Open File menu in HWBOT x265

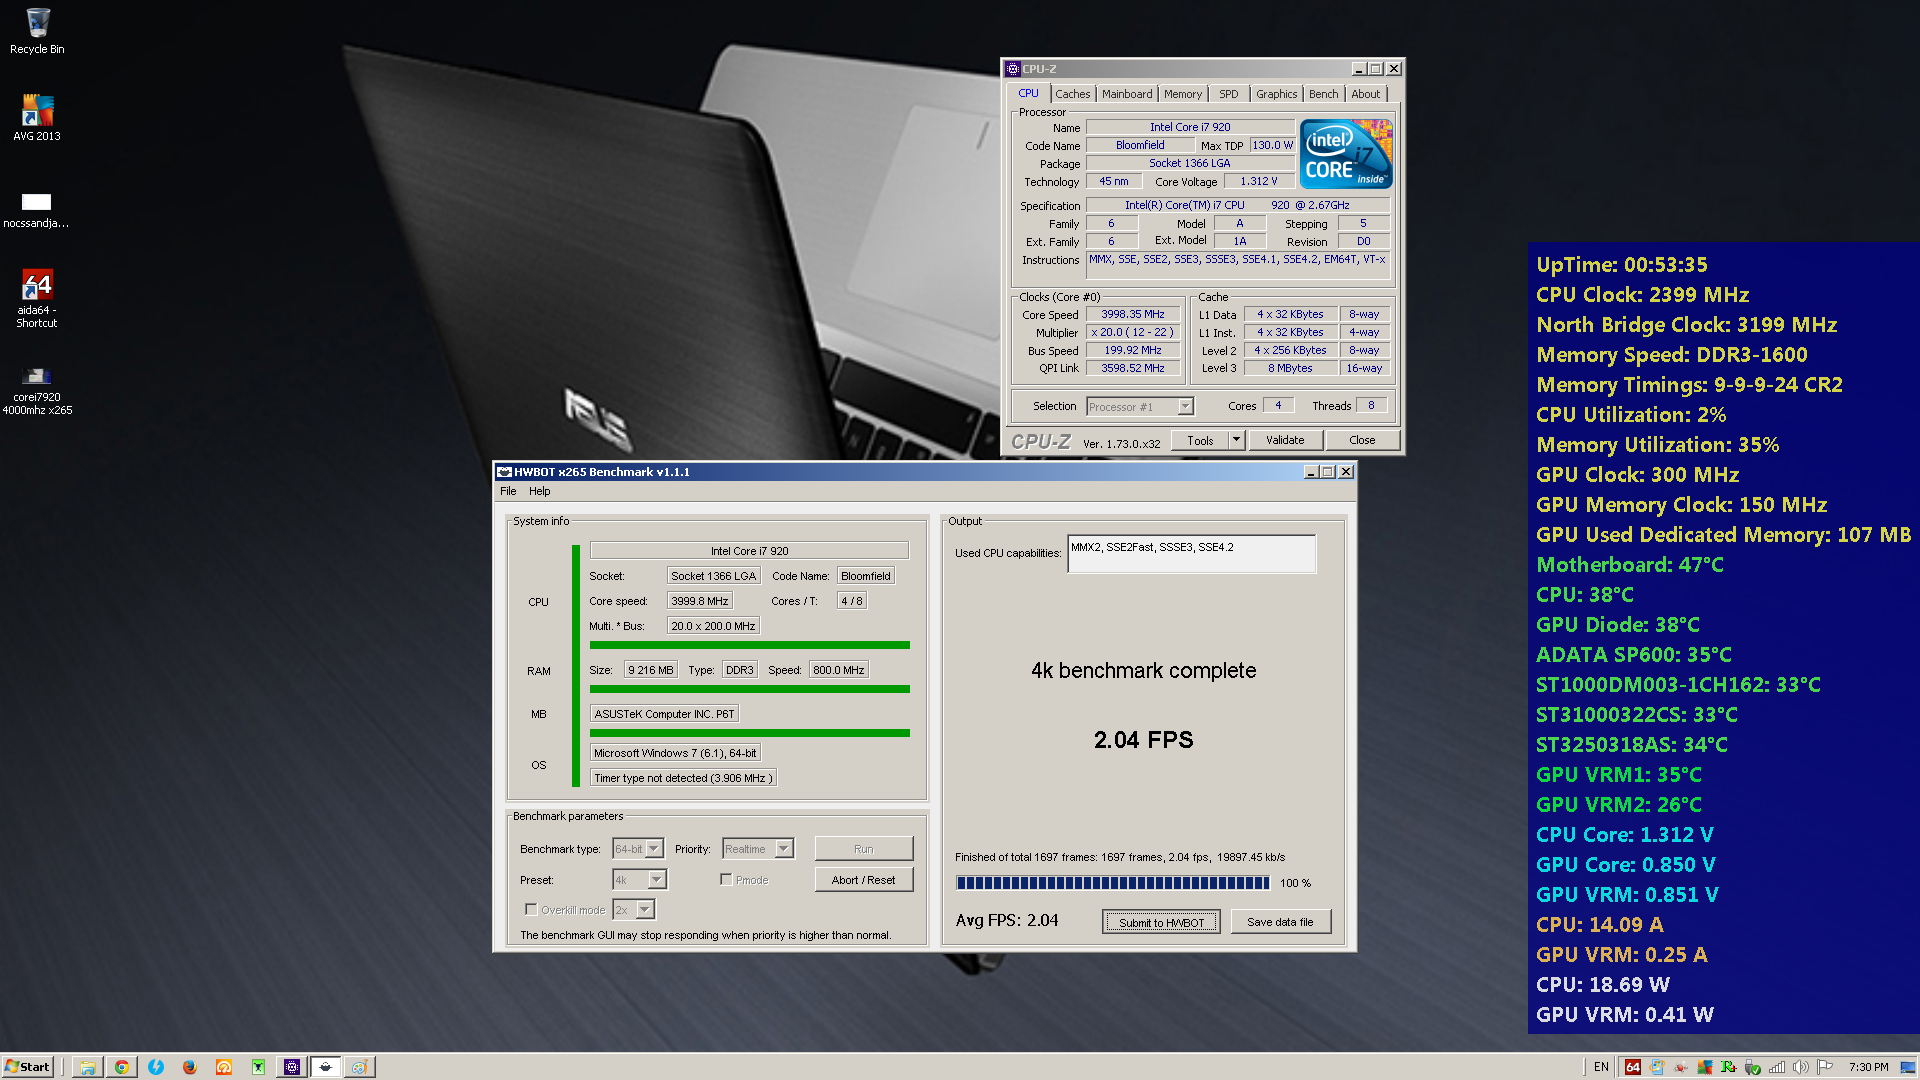(508, 491)
